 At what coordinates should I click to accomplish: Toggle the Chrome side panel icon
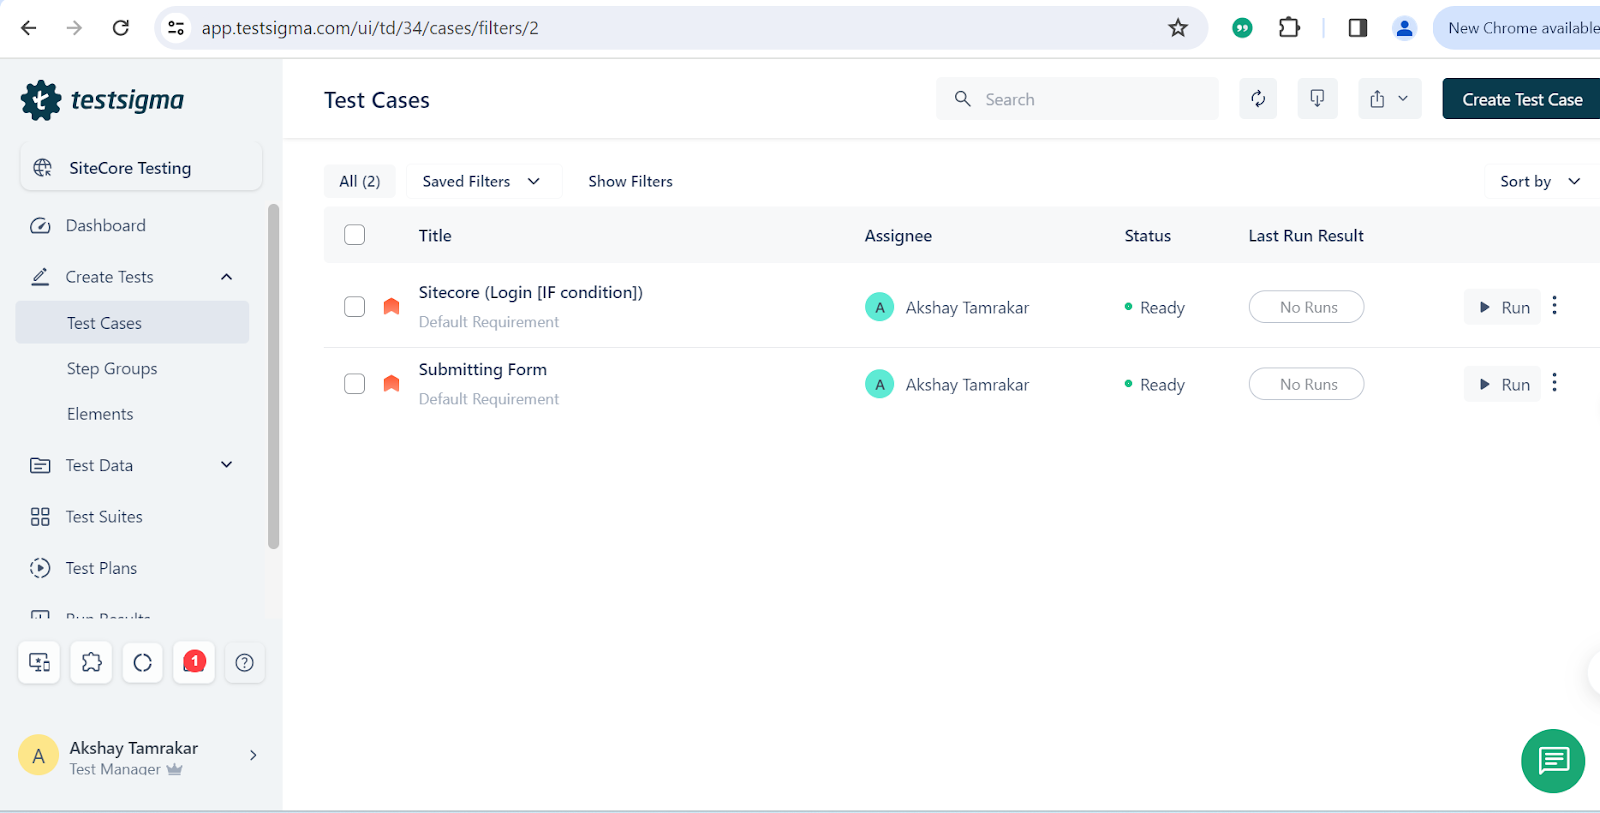(x=1357, y=28)
